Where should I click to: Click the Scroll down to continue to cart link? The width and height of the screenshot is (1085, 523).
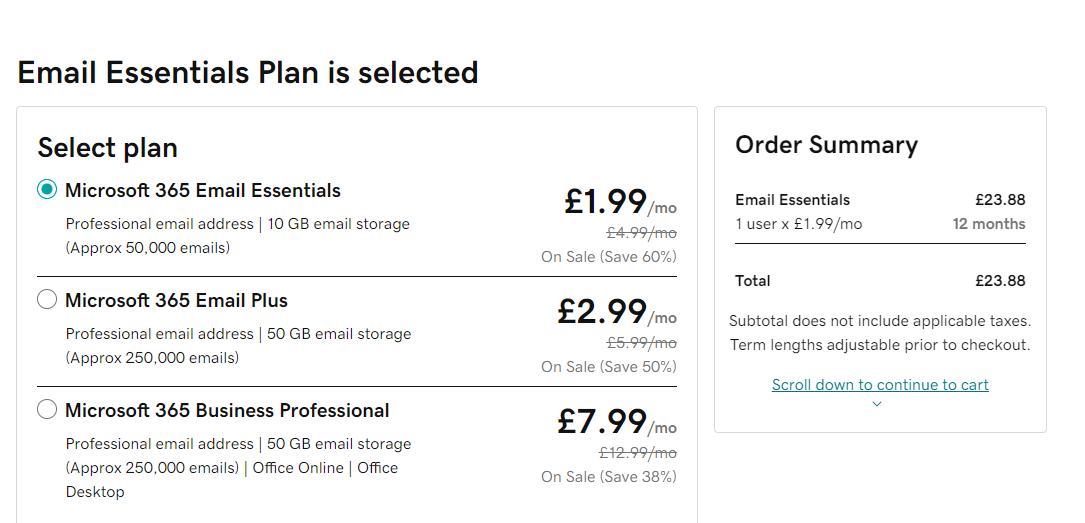880,385
